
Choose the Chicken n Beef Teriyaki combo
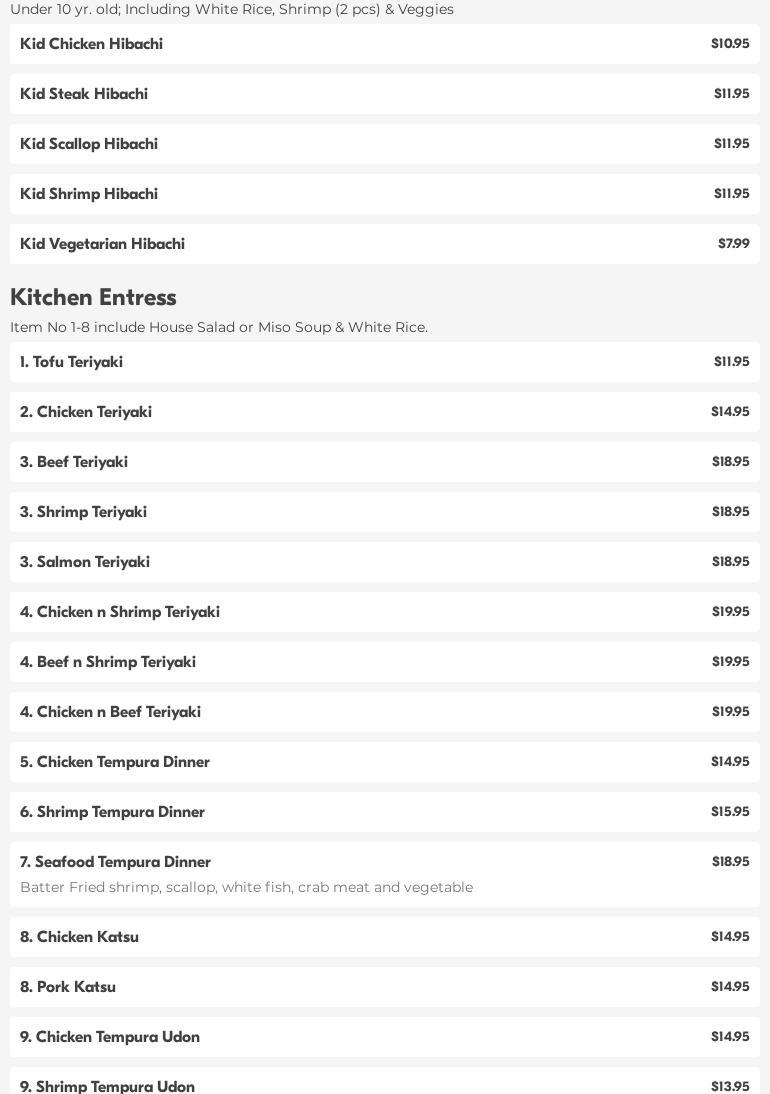[x=384, y=712]
